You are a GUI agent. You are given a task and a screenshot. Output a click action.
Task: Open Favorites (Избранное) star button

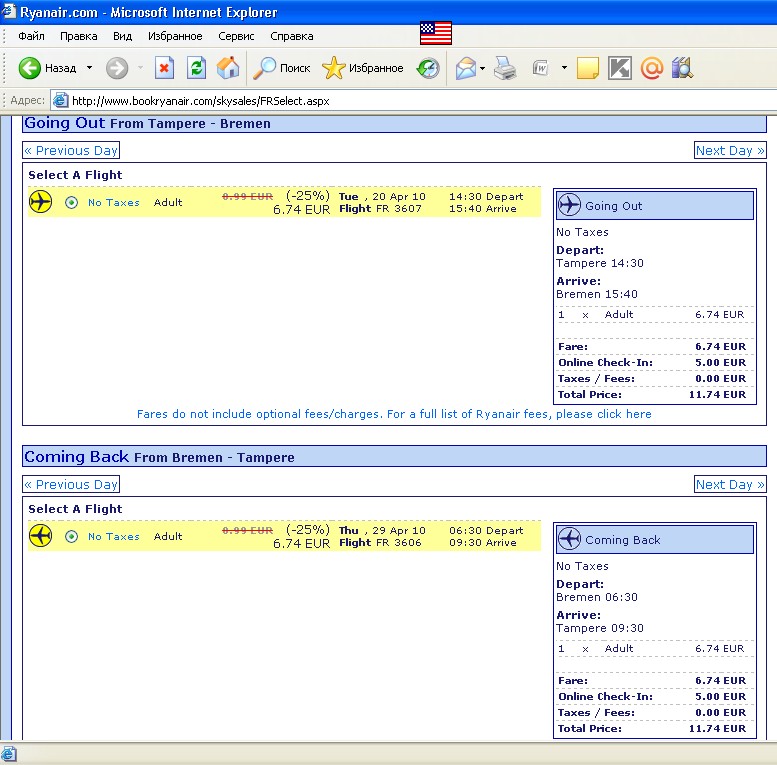[363, 68]
